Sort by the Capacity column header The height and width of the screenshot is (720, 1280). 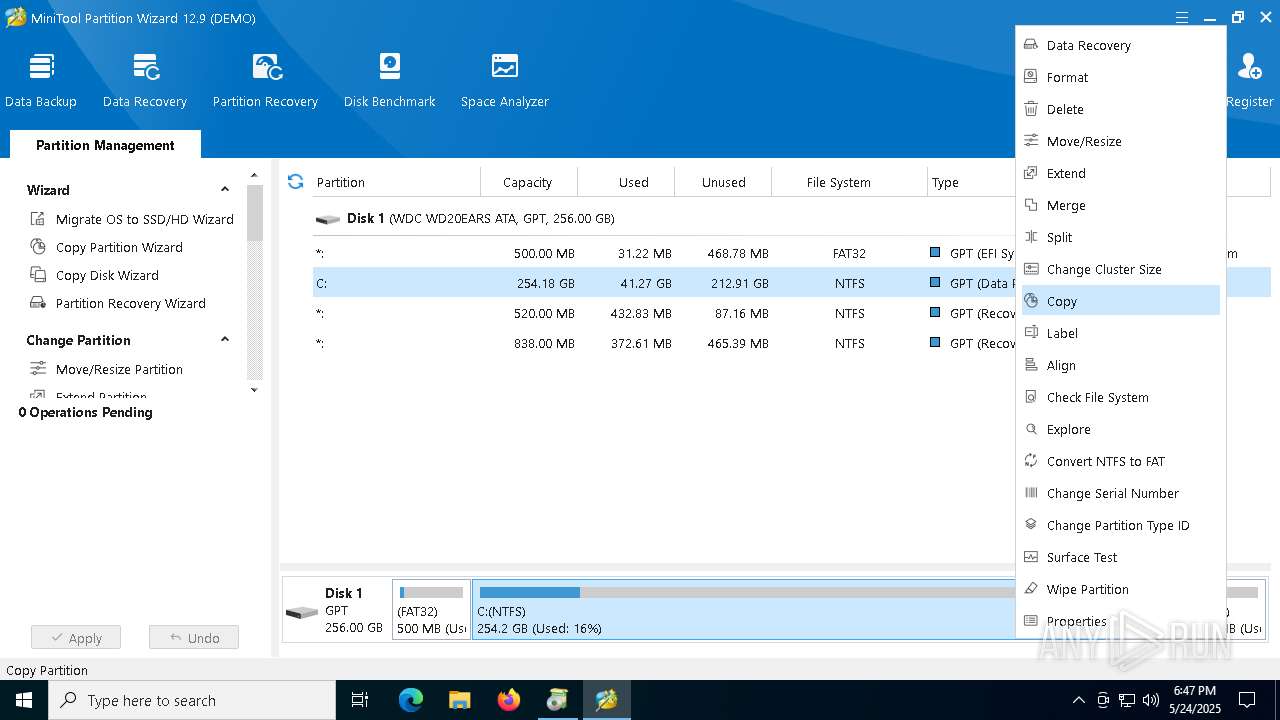pyautogui.click(x=528, y=182)
